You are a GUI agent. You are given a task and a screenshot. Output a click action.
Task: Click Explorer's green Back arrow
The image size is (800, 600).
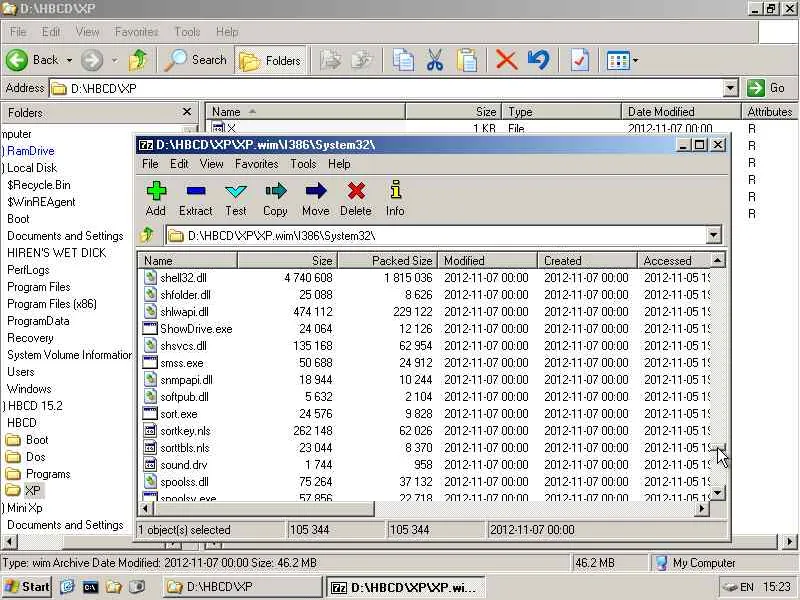coord(17,60)
